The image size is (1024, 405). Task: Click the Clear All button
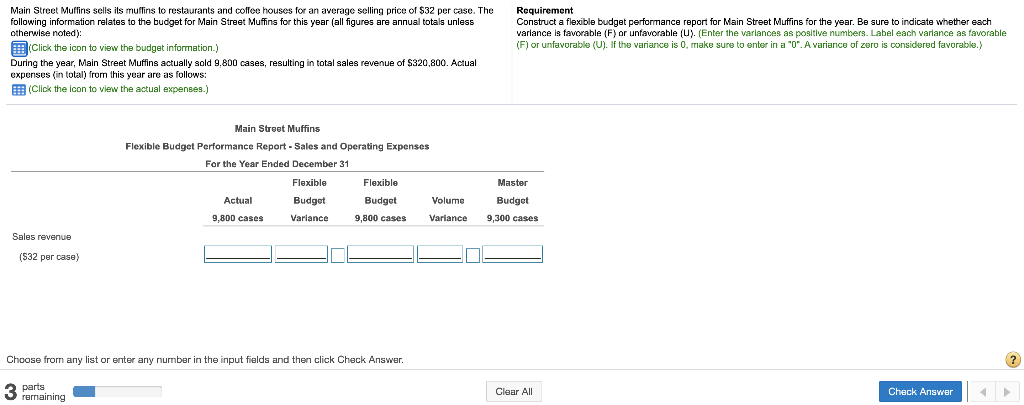coord(514,392)
